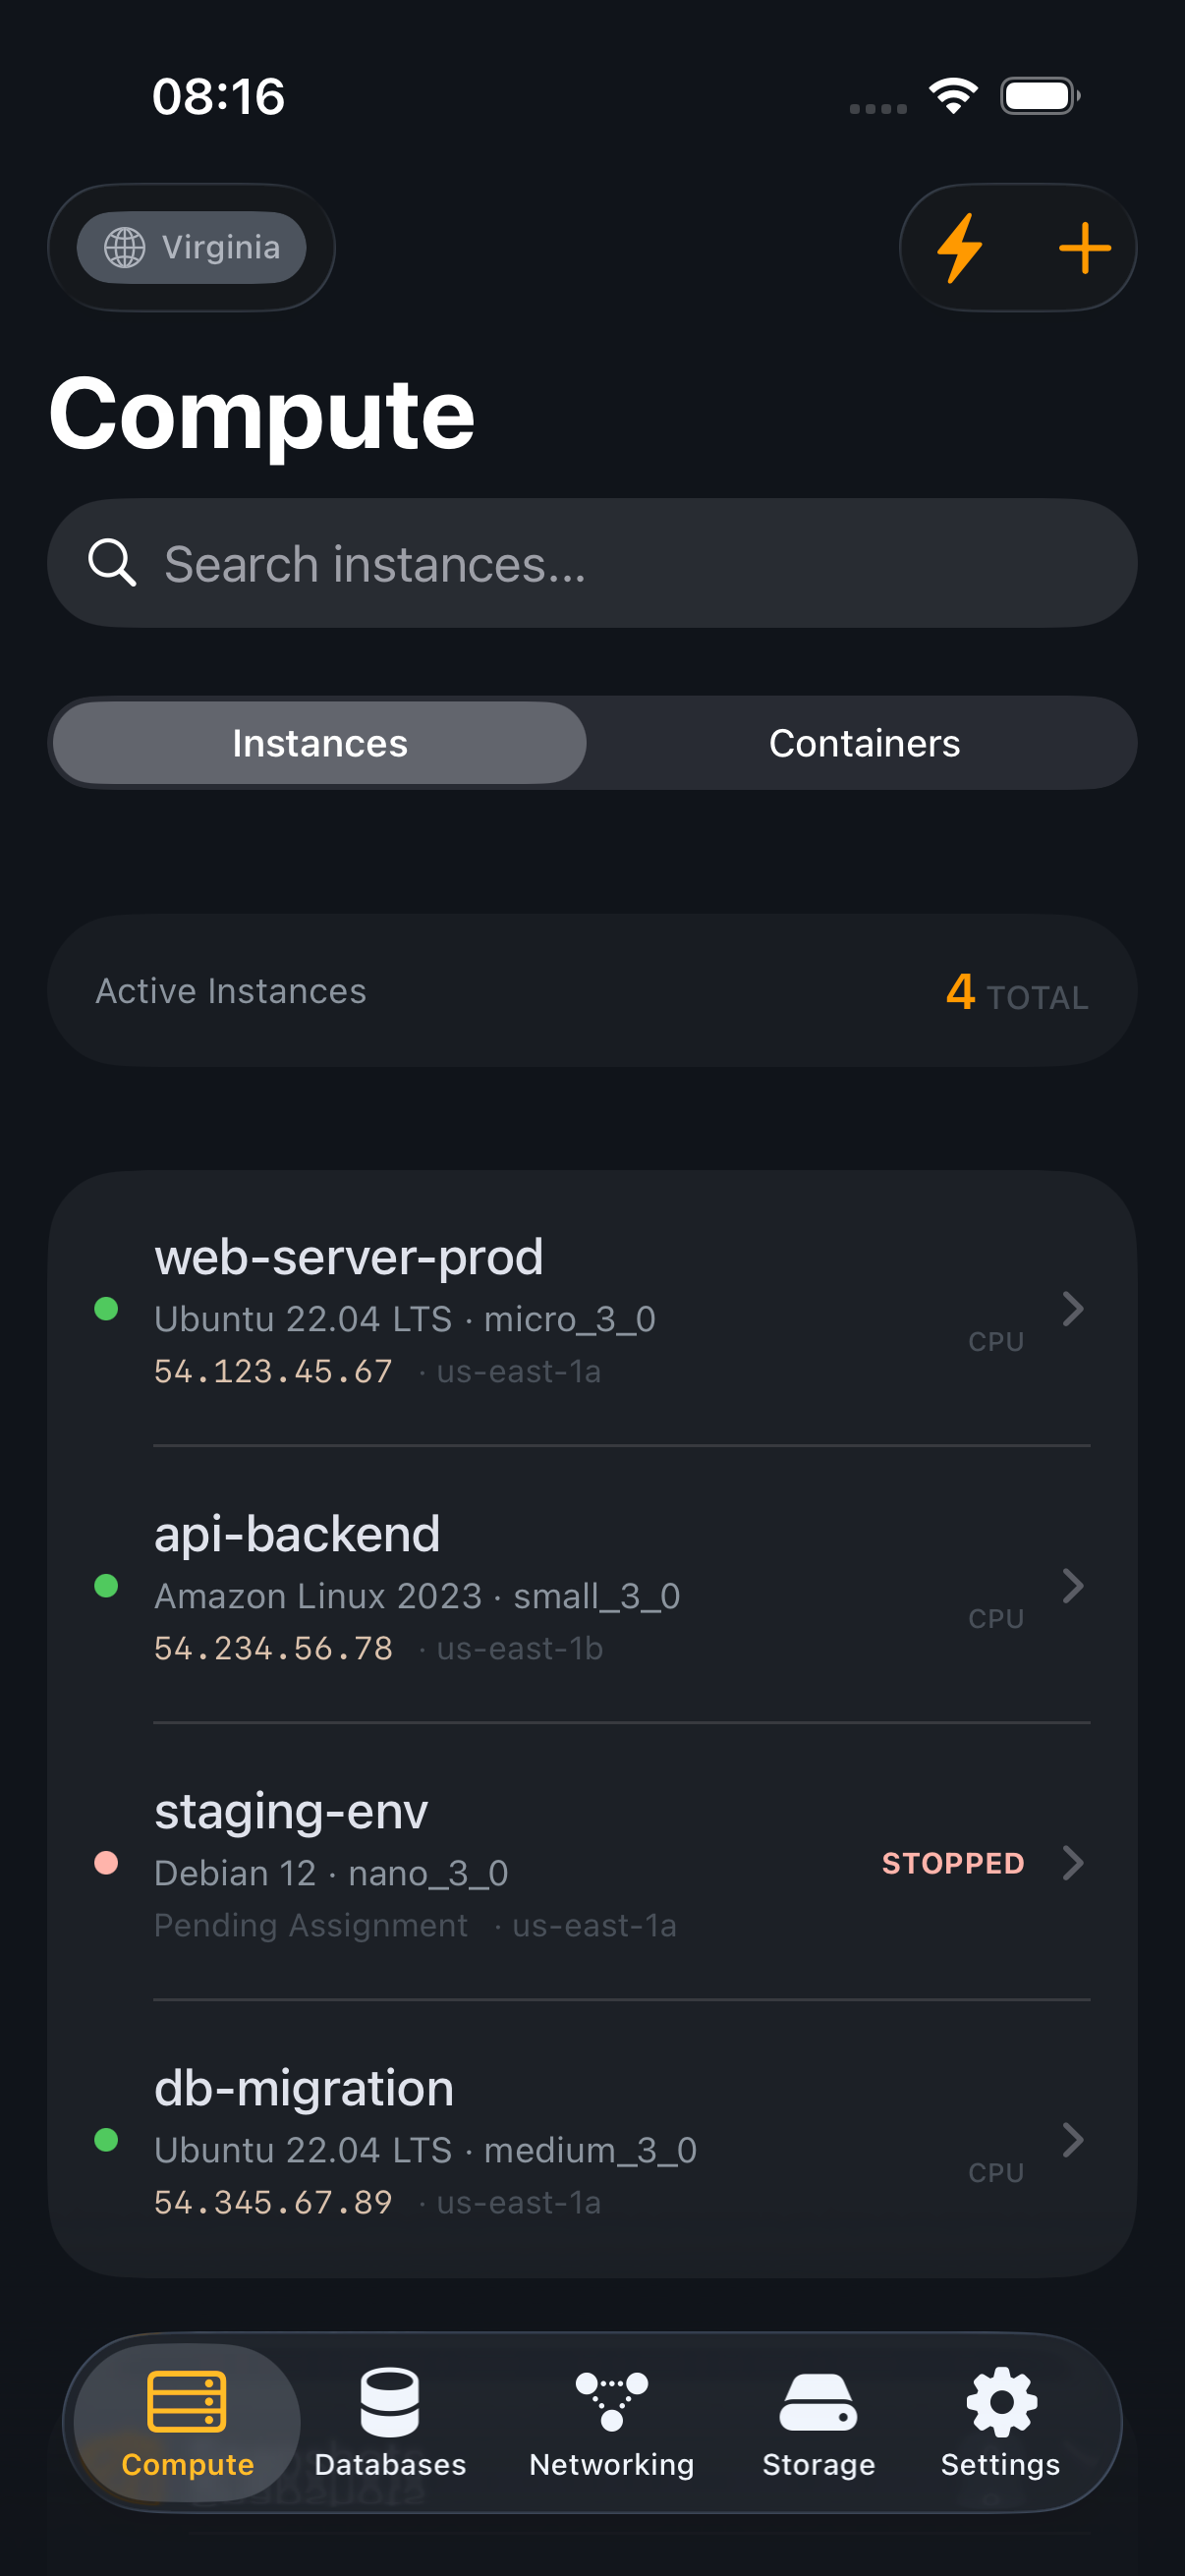The height and width of the screenshot is (2576, 1185).
Task: Open the db-migration instance chevron
Action: [x=1072, y=2139]
